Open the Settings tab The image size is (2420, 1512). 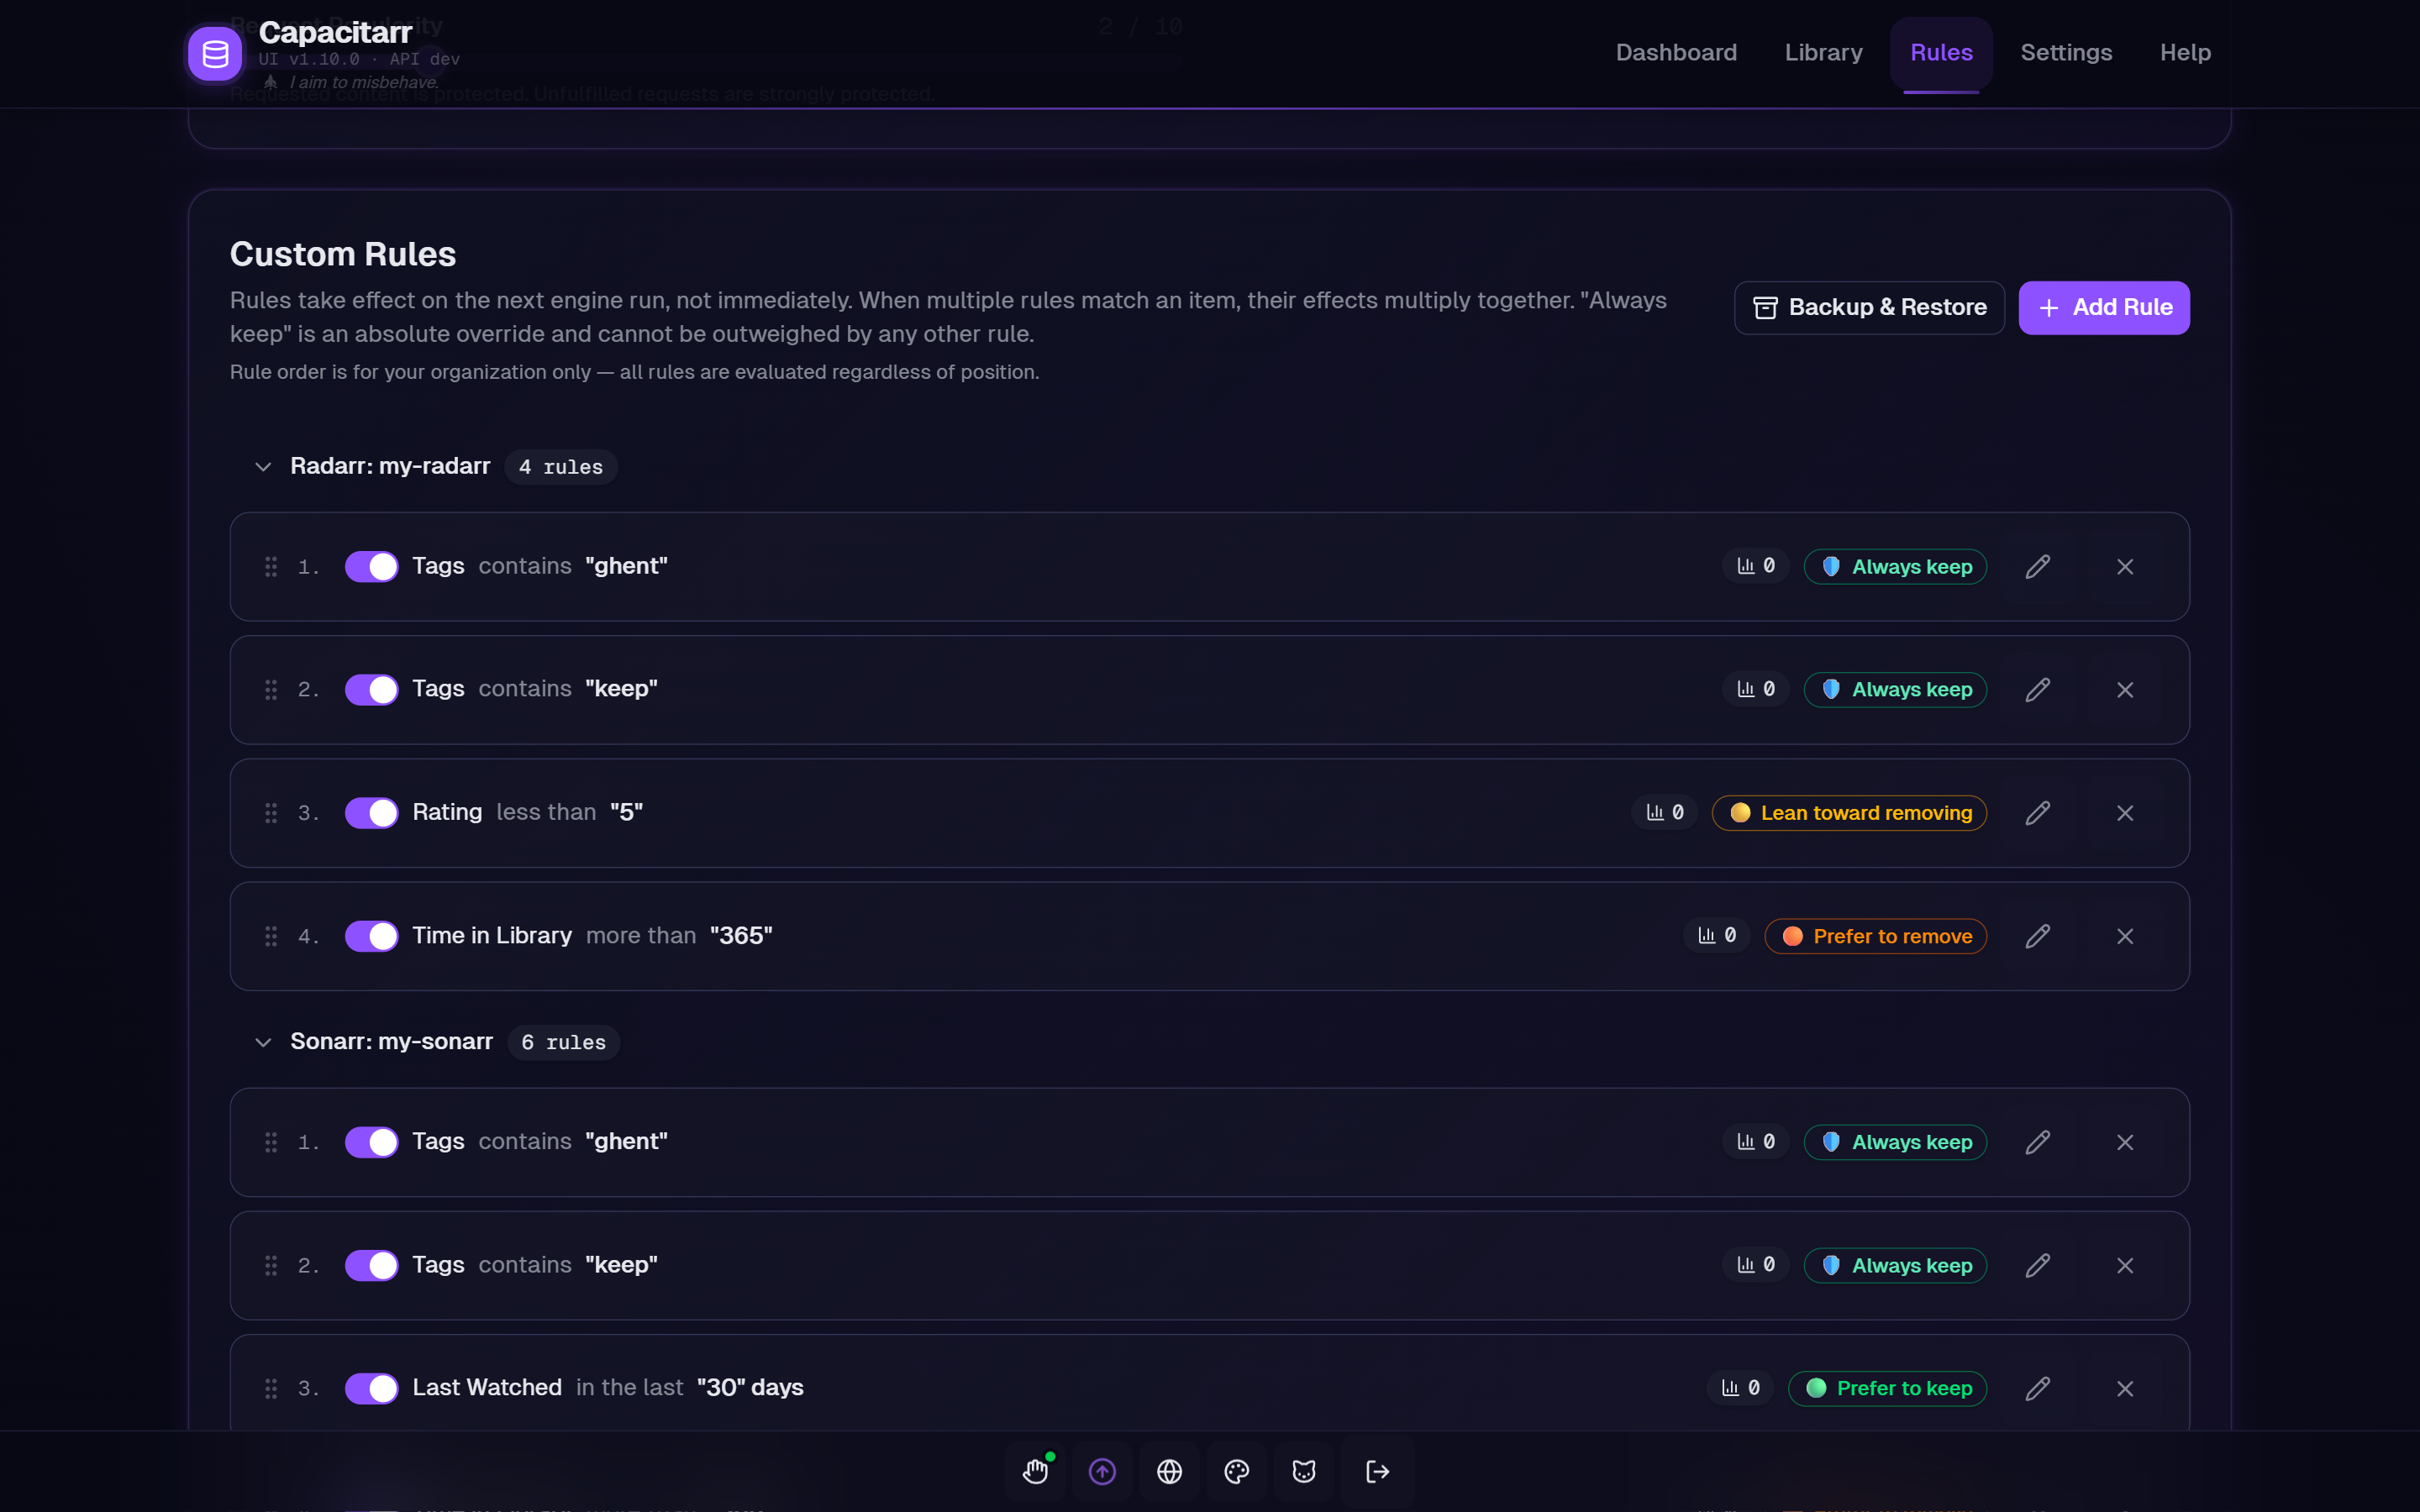click(2066, 53)
